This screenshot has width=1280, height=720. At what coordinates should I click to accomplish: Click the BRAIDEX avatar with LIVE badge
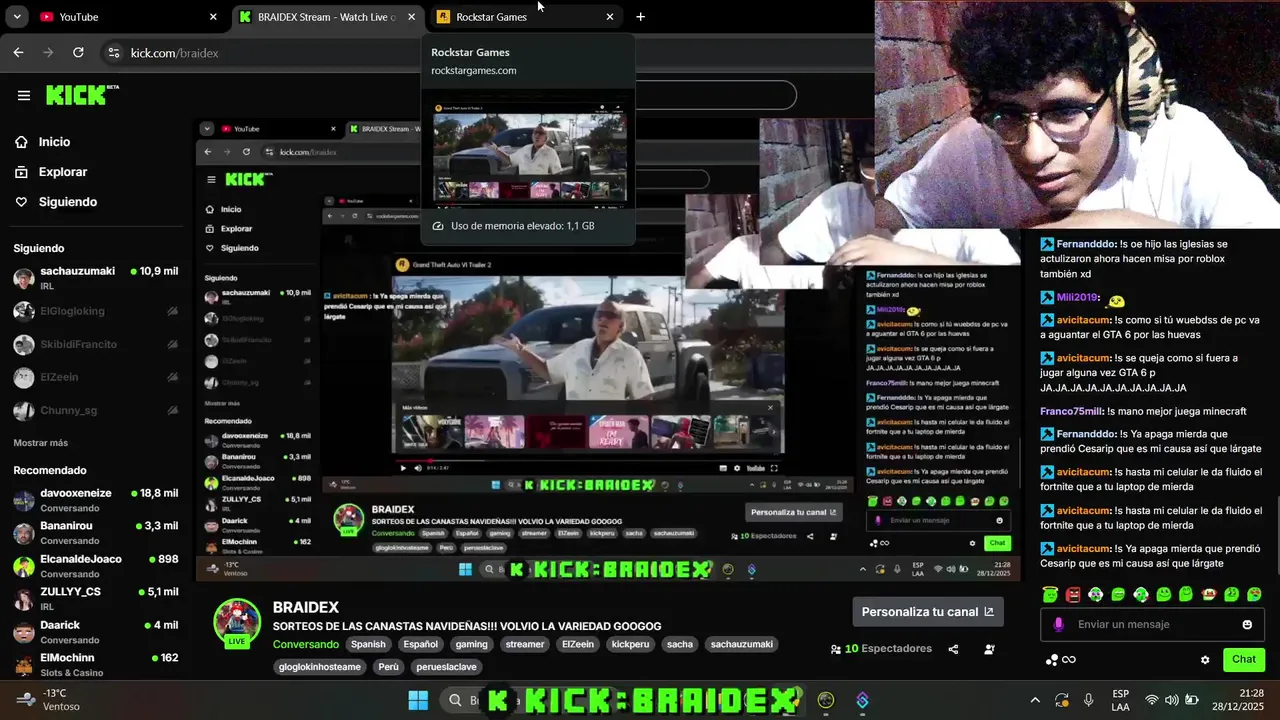[237, 625]
